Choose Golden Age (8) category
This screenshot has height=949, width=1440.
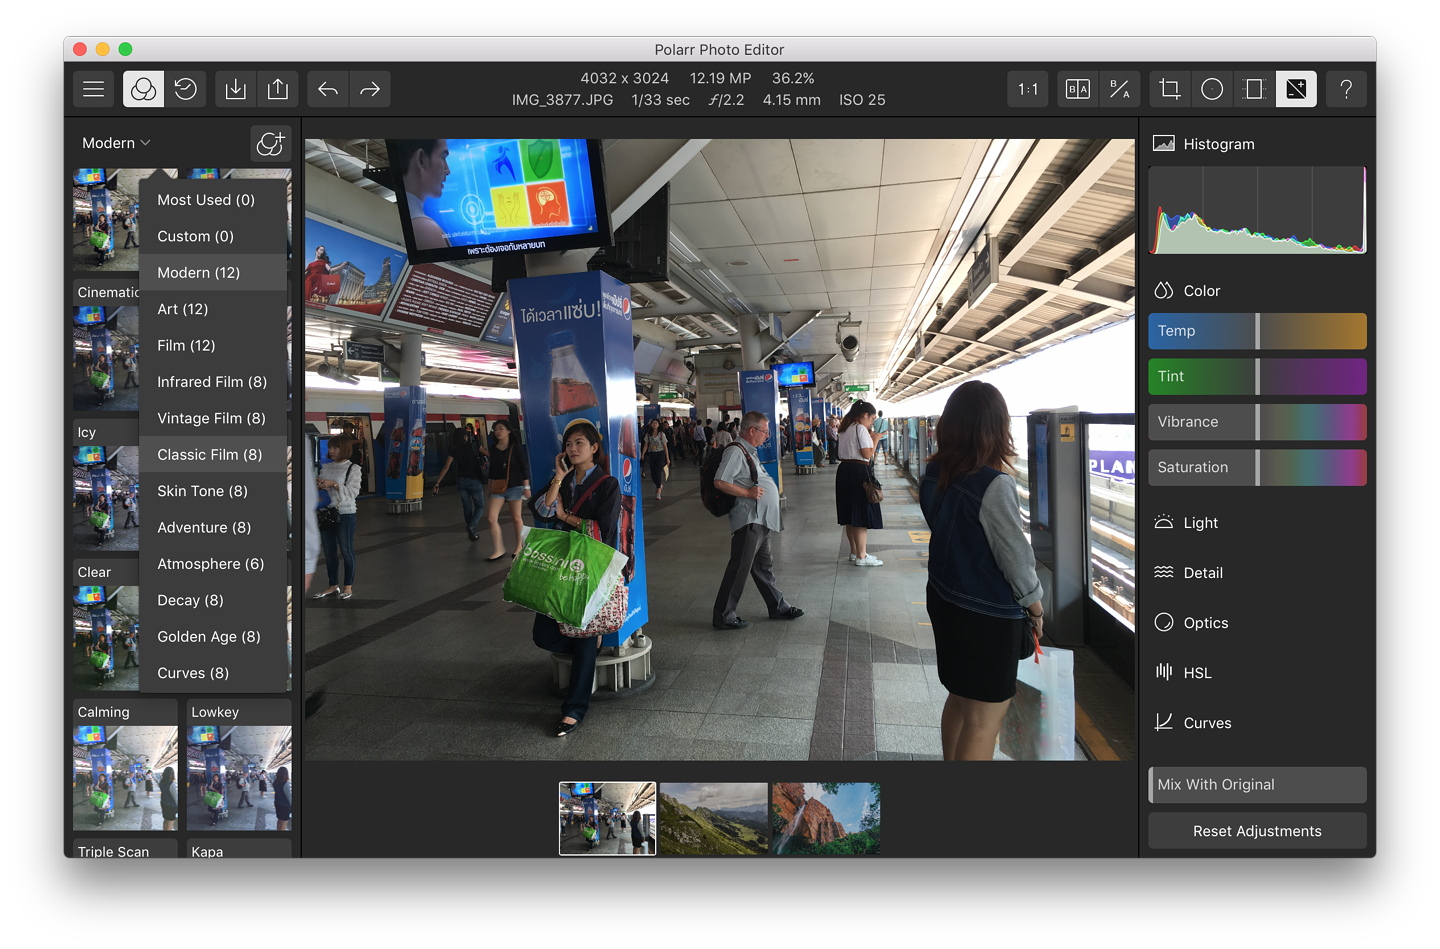(213, 636)
